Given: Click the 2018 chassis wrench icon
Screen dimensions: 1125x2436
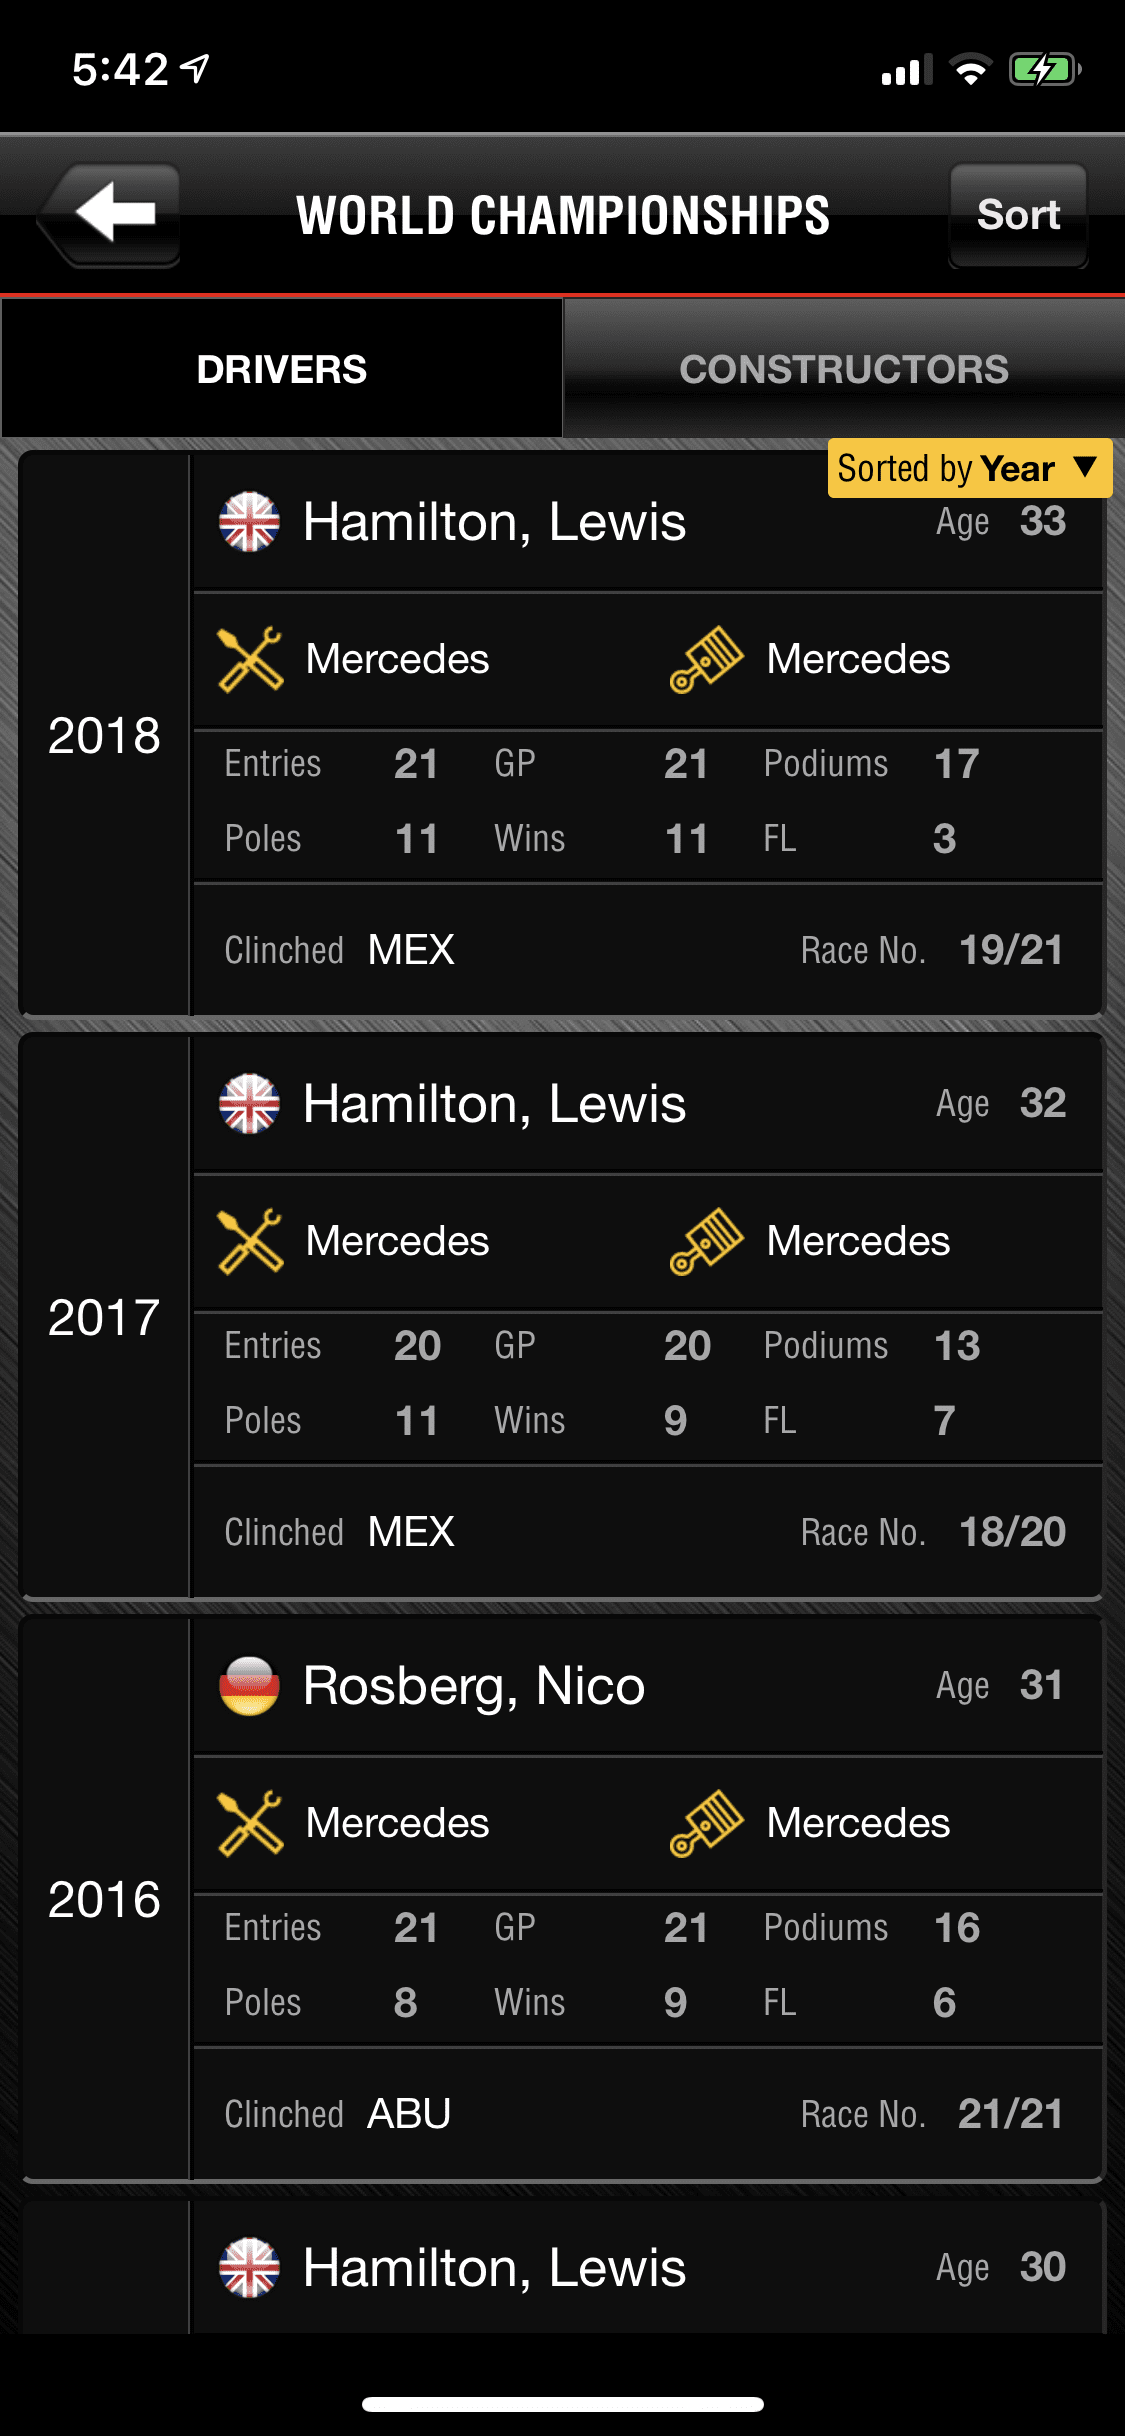Looking at the screenshot, I should (x=250, y=659).
